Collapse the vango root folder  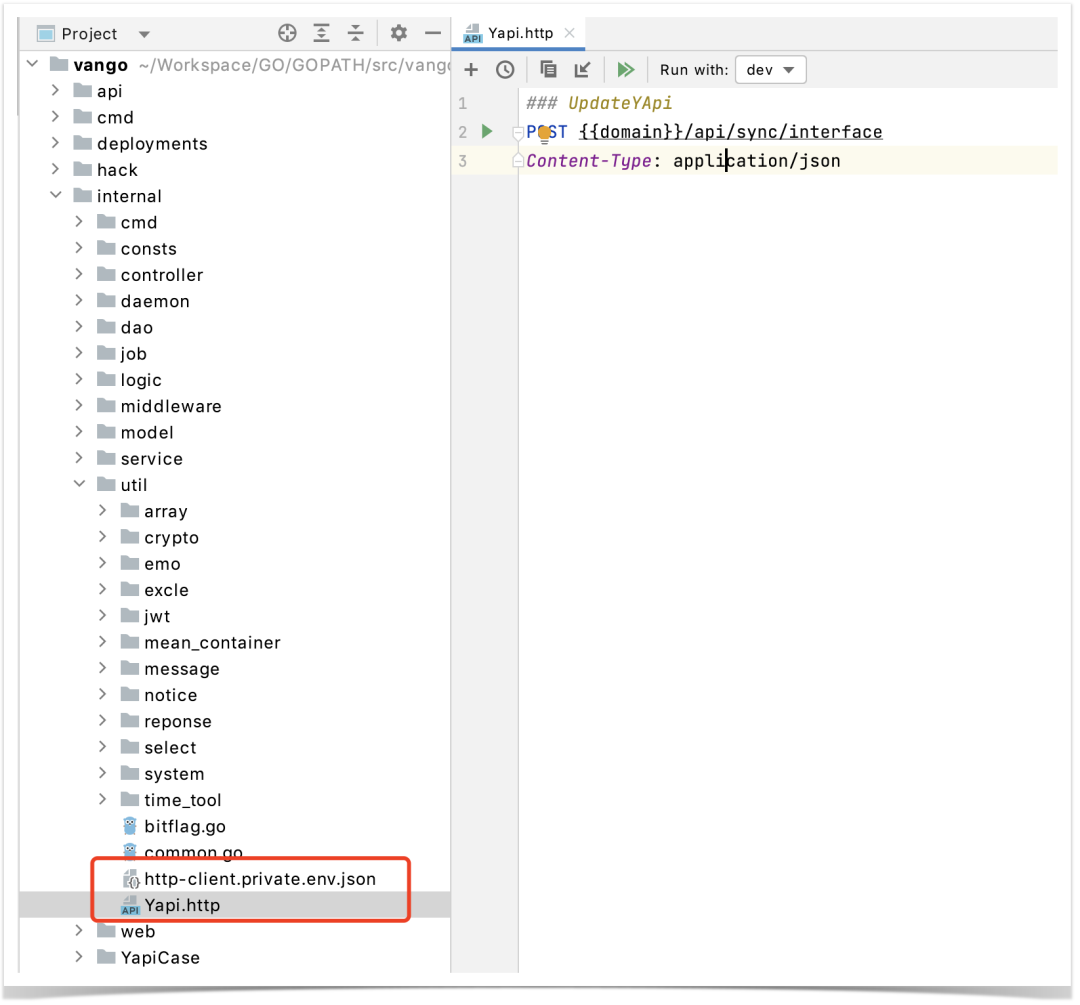pyautogui.click(x=32, y=64)
